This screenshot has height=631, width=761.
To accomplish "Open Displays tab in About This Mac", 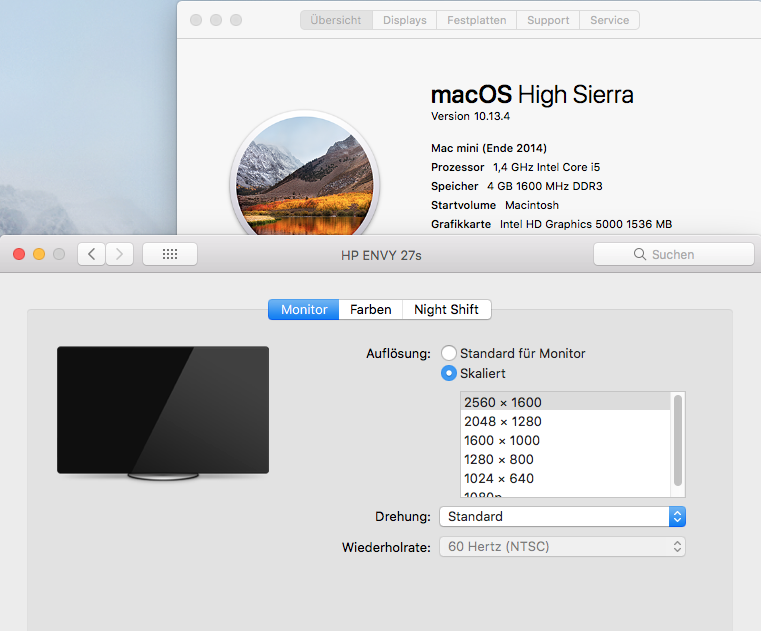I will (405, 20).
